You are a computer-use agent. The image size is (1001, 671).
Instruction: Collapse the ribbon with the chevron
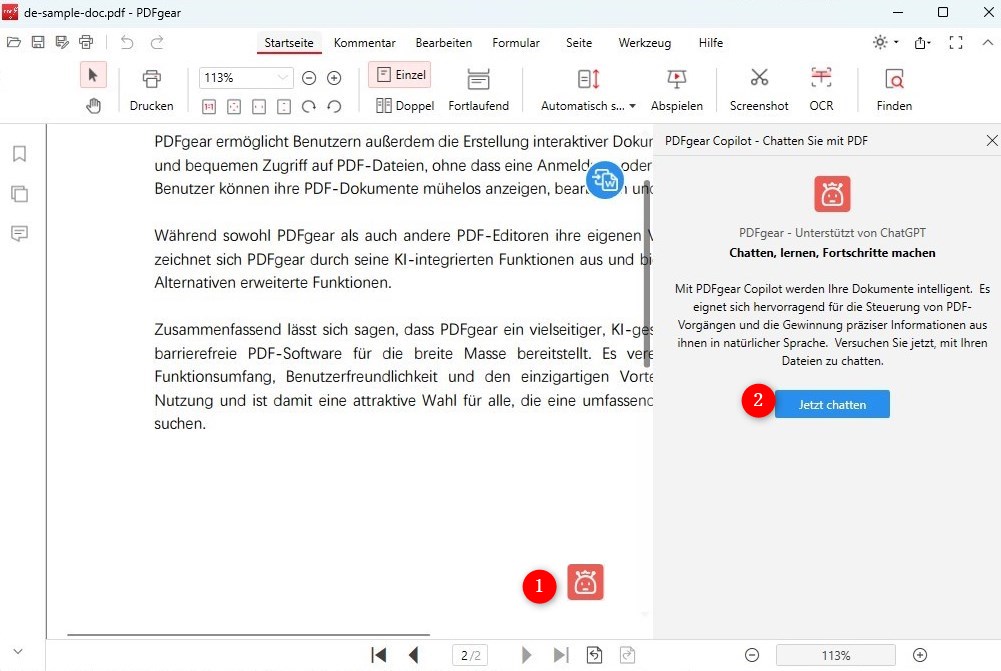988,42
